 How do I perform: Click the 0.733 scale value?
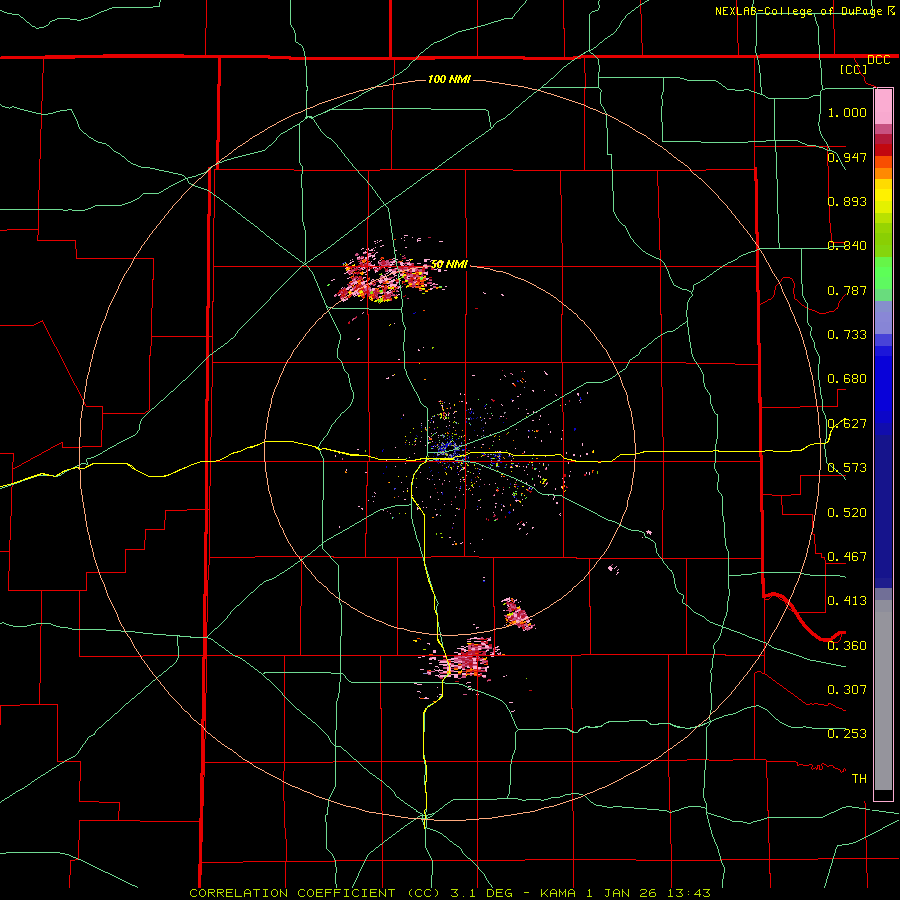click(x=847, y=335)
